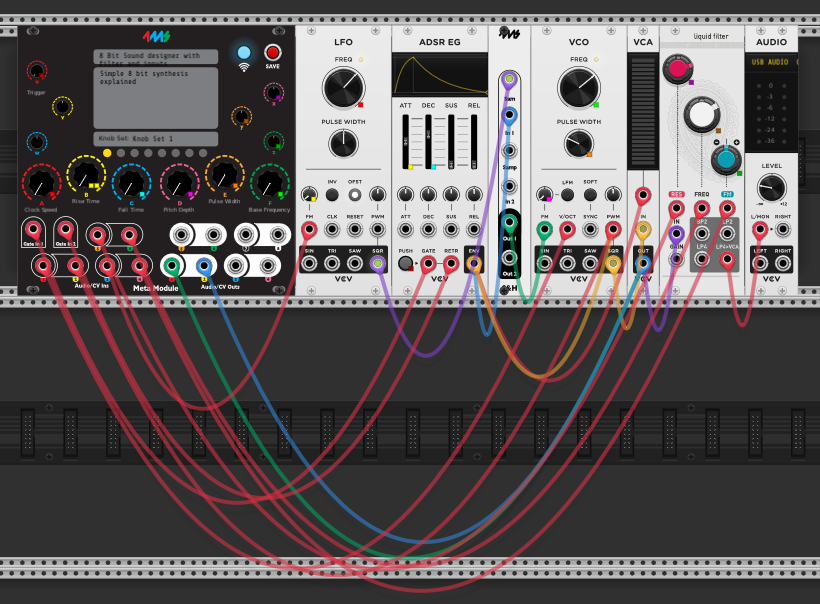Click the VCA level slider display

point(643,112)
